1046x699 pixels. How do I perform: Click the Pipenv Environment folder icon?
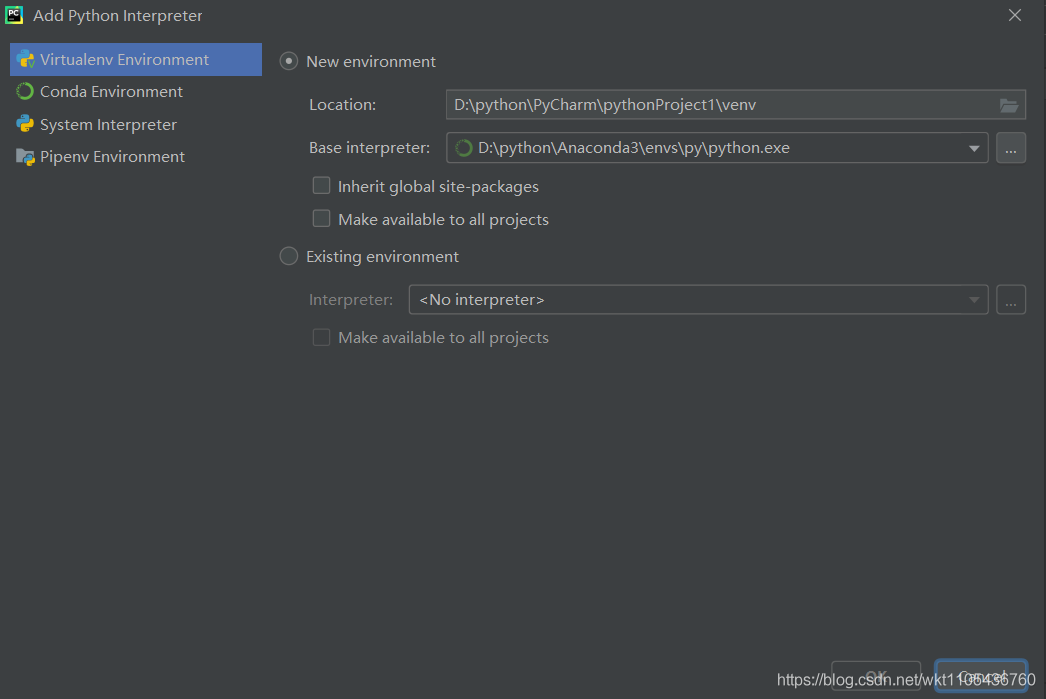pos(25,157)
